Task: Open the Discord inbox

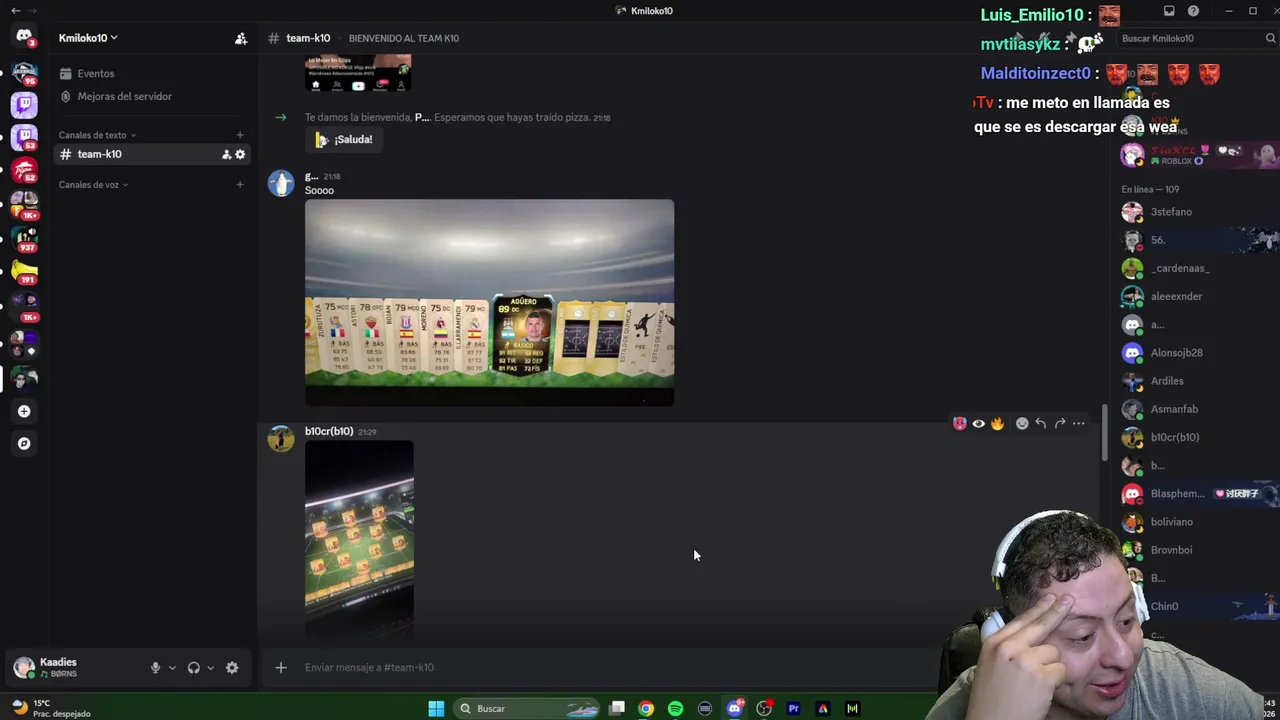Action: [1169, 11]
